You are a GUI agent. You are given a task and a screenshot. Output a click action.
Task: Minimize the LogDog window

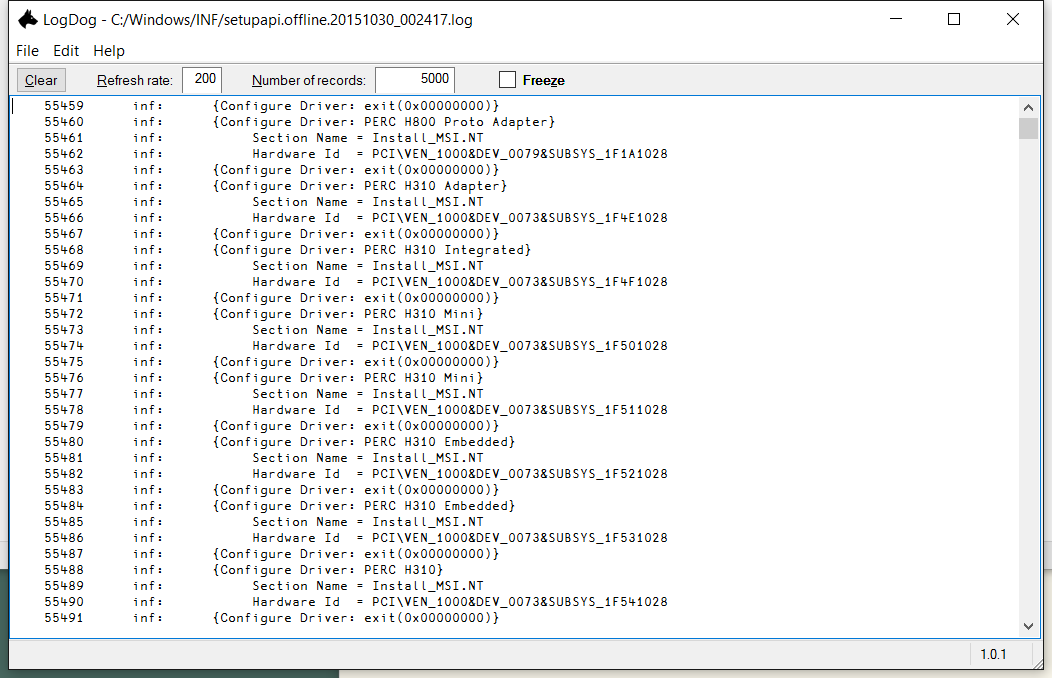(896, 19)
